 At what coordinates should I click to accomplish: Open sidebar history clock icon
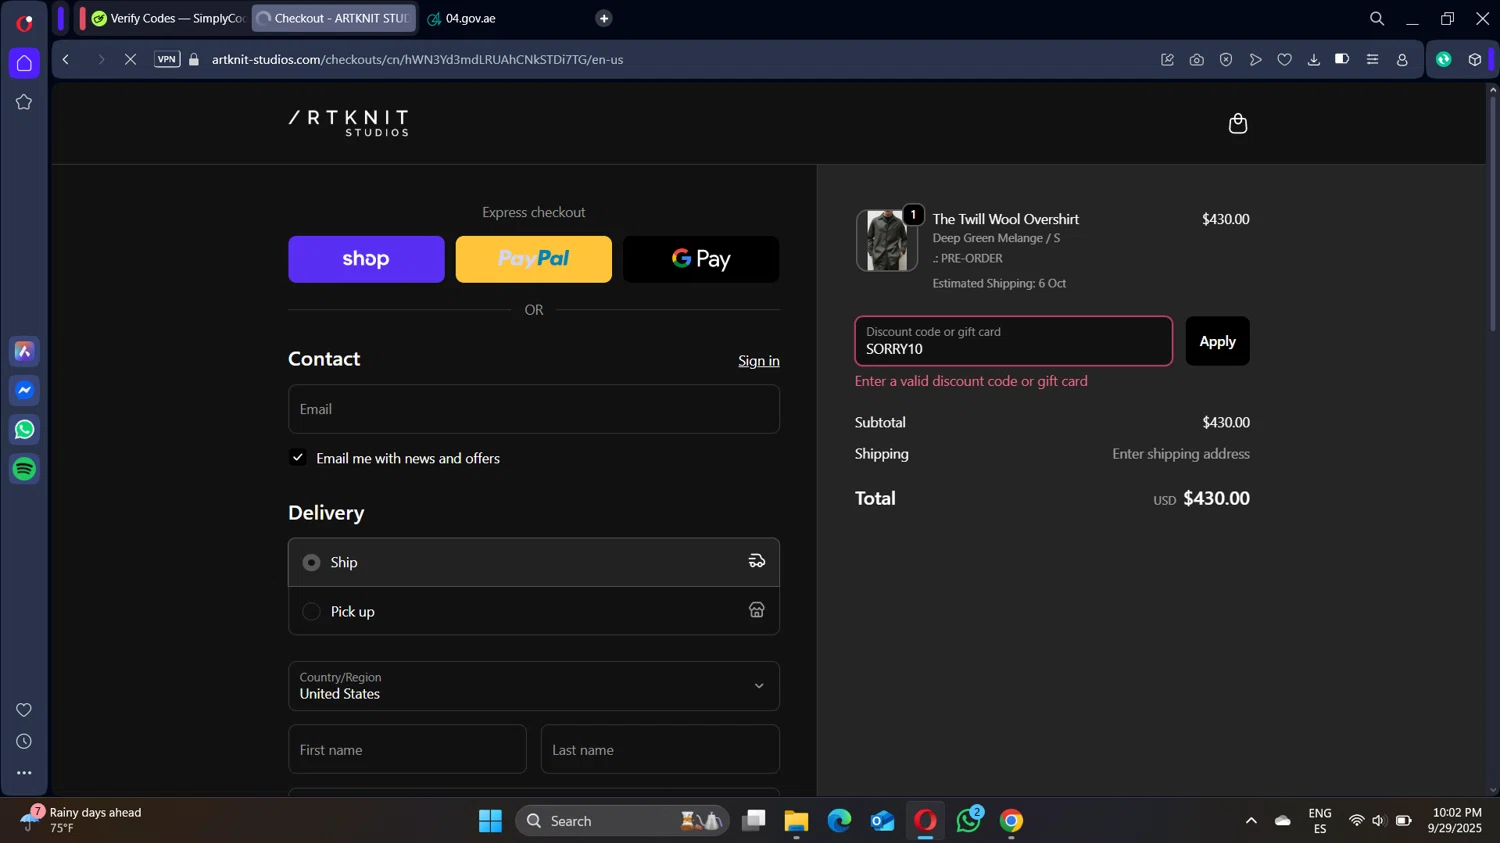tap(24, 742)
